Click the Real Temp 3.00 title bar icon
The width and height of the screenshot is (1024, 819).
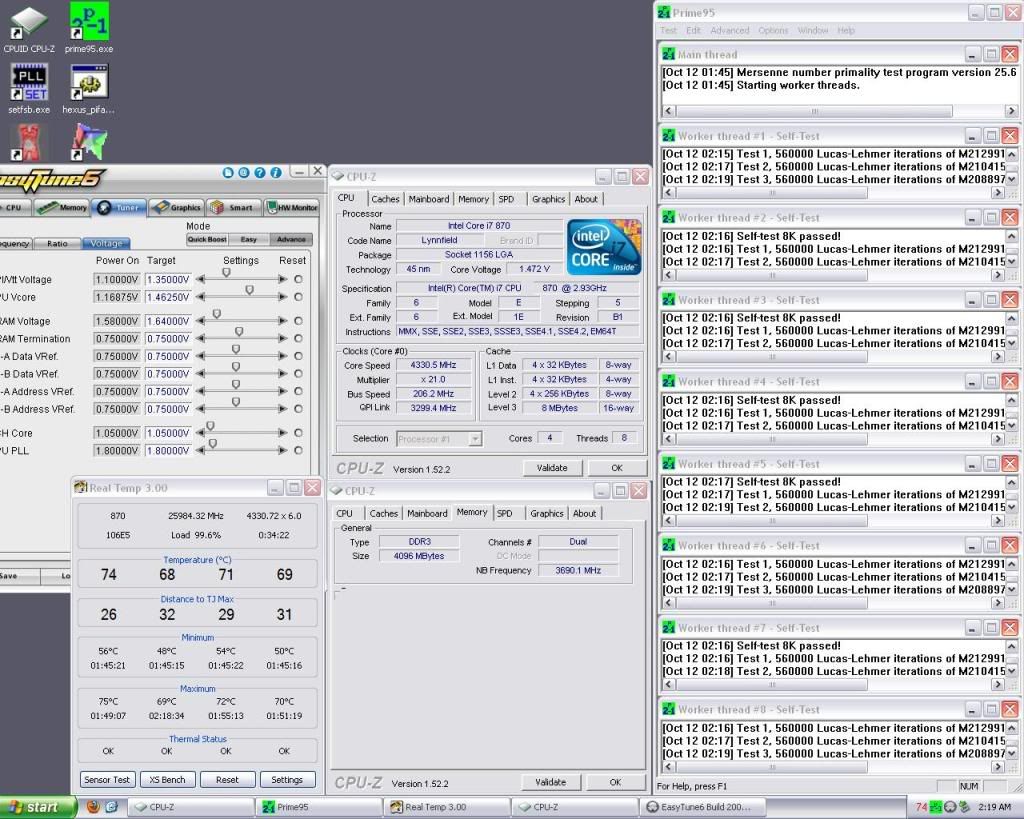coord(81,487)
